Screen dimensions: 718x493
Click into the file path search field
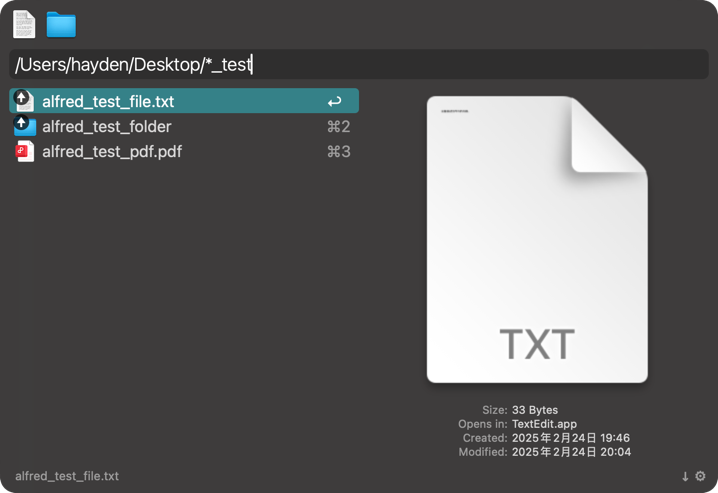[x=358, y=65]
